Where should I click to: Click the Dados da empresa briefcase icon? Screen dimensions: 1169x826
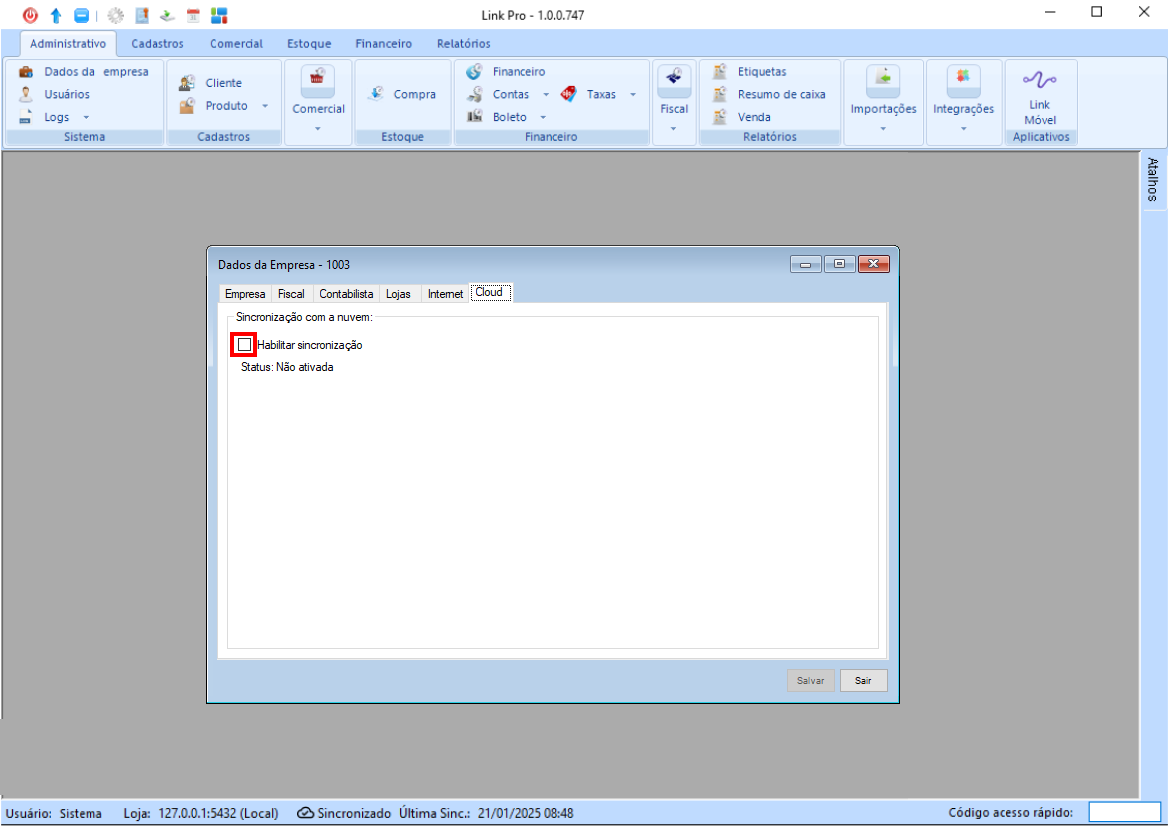[26, 72]
